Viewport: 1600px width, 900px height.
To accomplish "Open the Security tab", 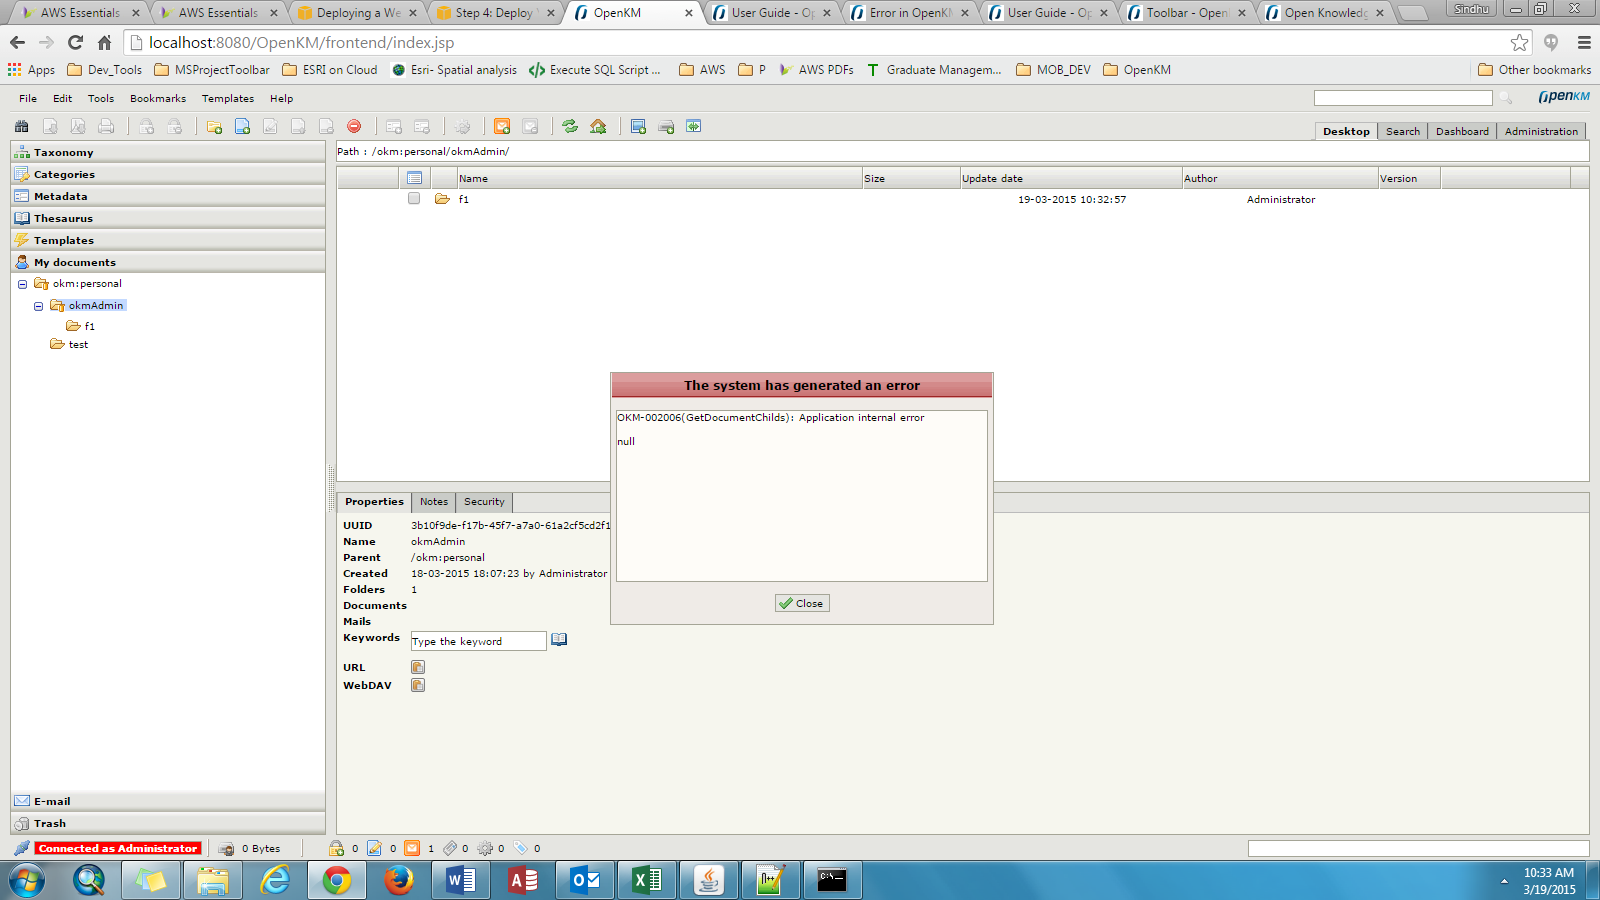I will 484,502.
